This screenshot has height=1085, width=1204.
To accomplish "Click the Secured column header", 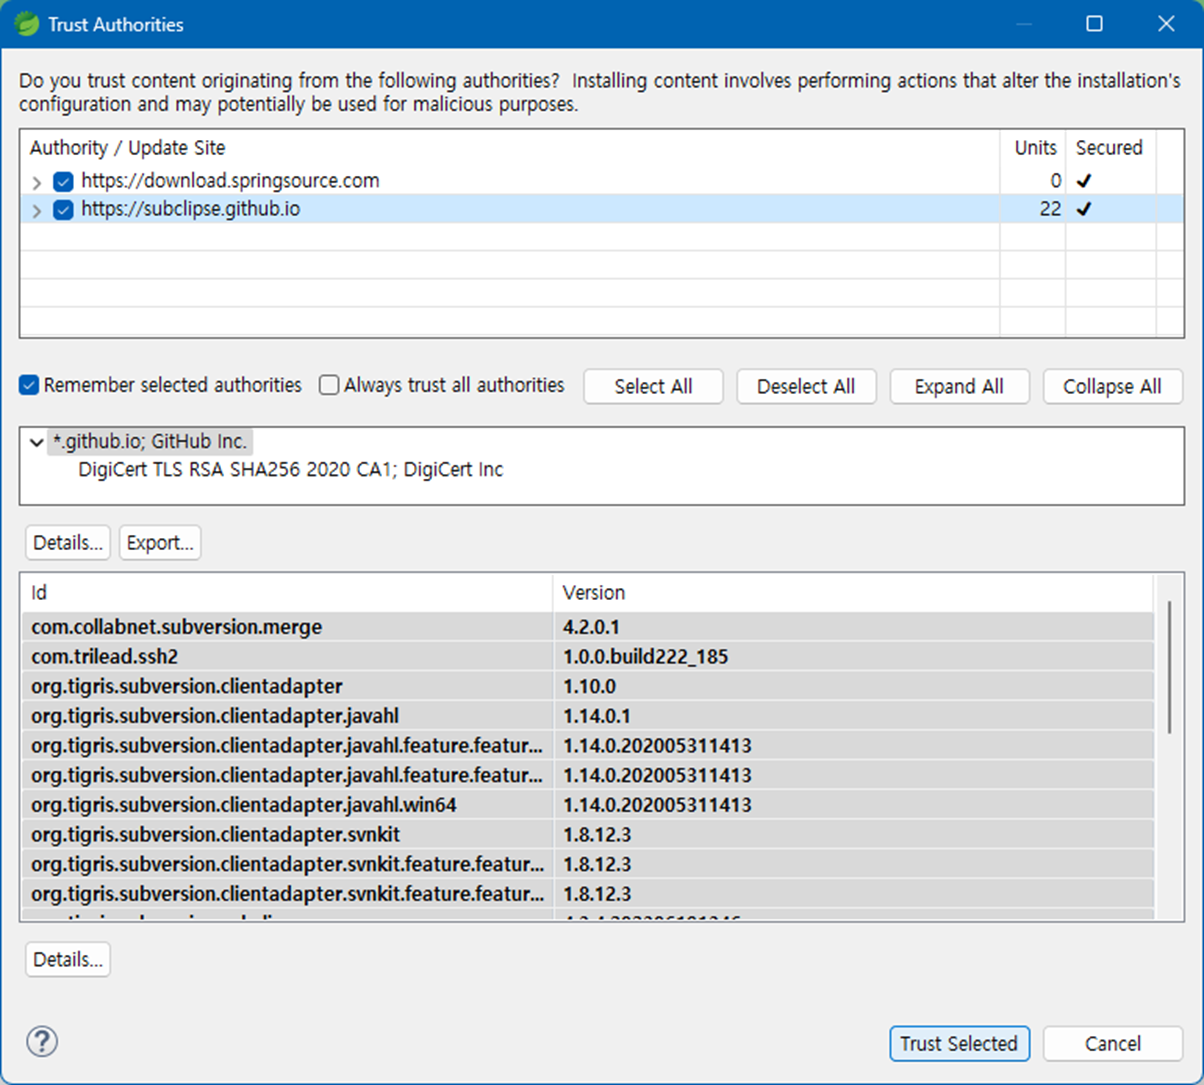I will (x=1110, y=148).
